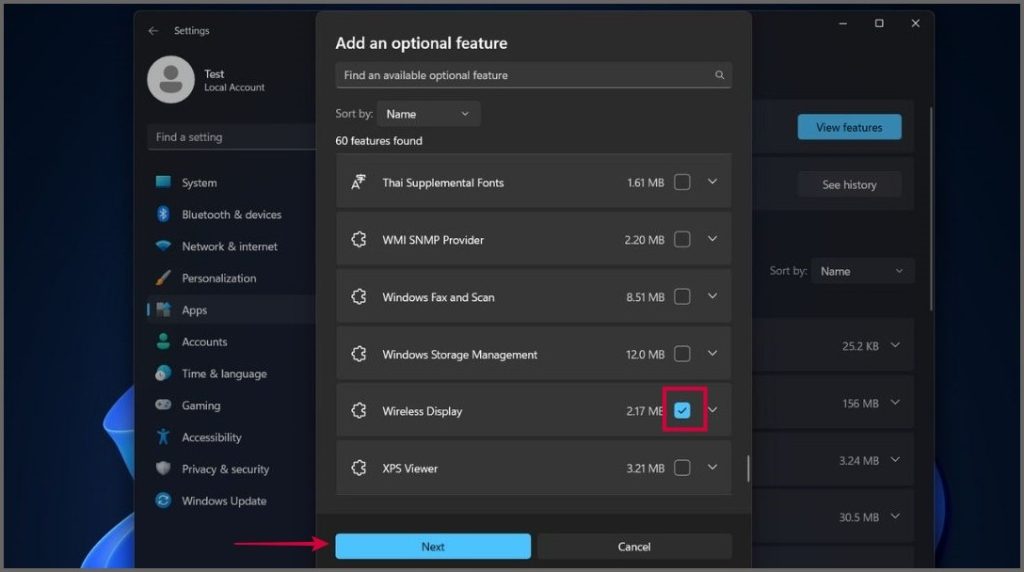The height and width of the screenshot is (572, 1024).
Task: Go to Bluetooth & devices settings
Action: pyautogui.click(x=231, y=214)
